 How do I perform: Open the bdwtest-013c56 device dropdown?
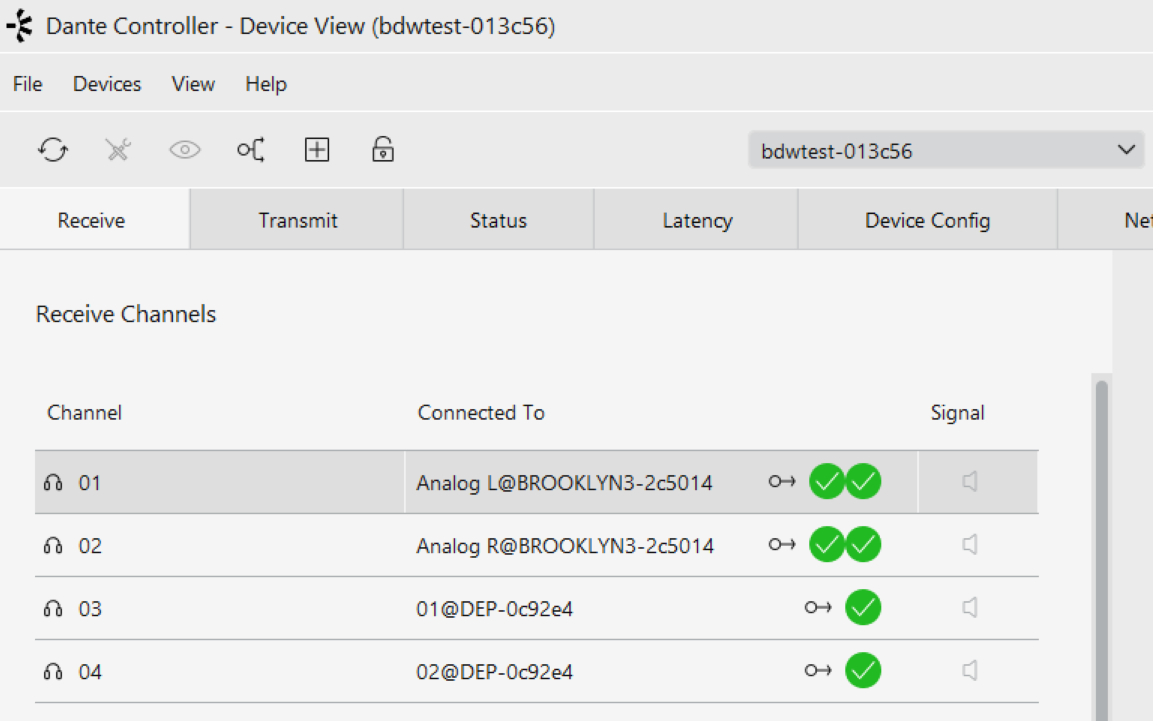pyautogui.click(x=946, y=151)
